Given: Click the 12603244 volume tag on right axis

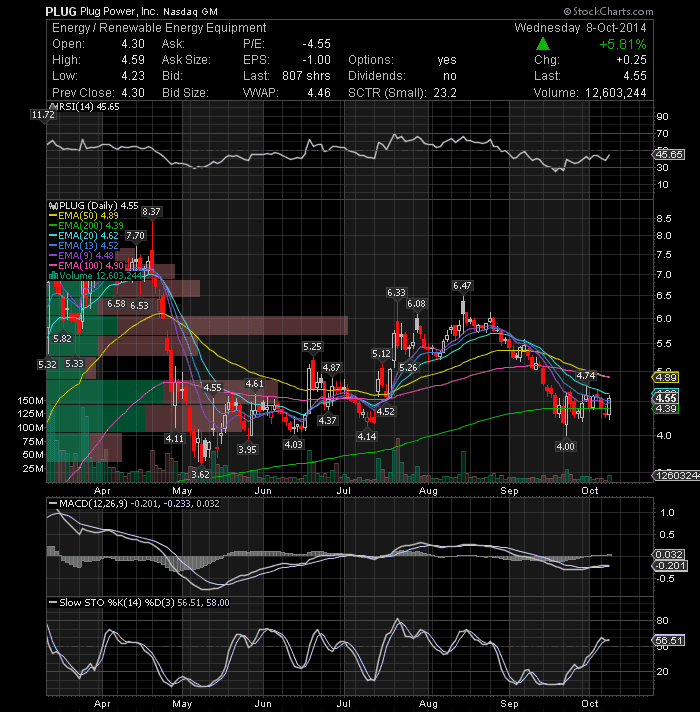Looking at the screenshot, I should 676,475.
